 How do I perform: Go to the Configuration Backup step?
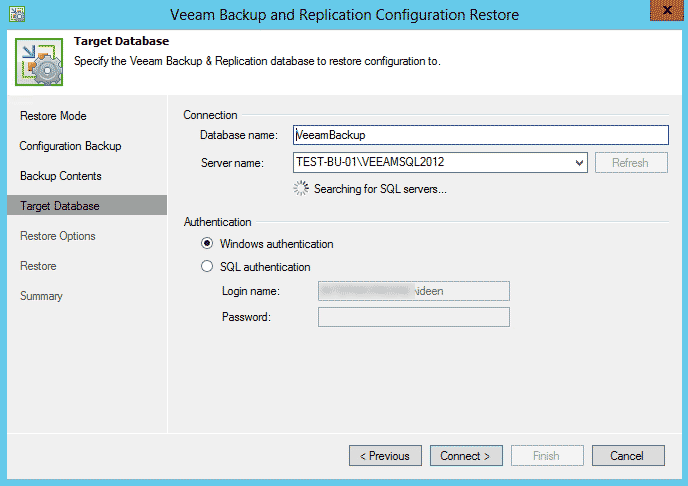tap(70, 146)
